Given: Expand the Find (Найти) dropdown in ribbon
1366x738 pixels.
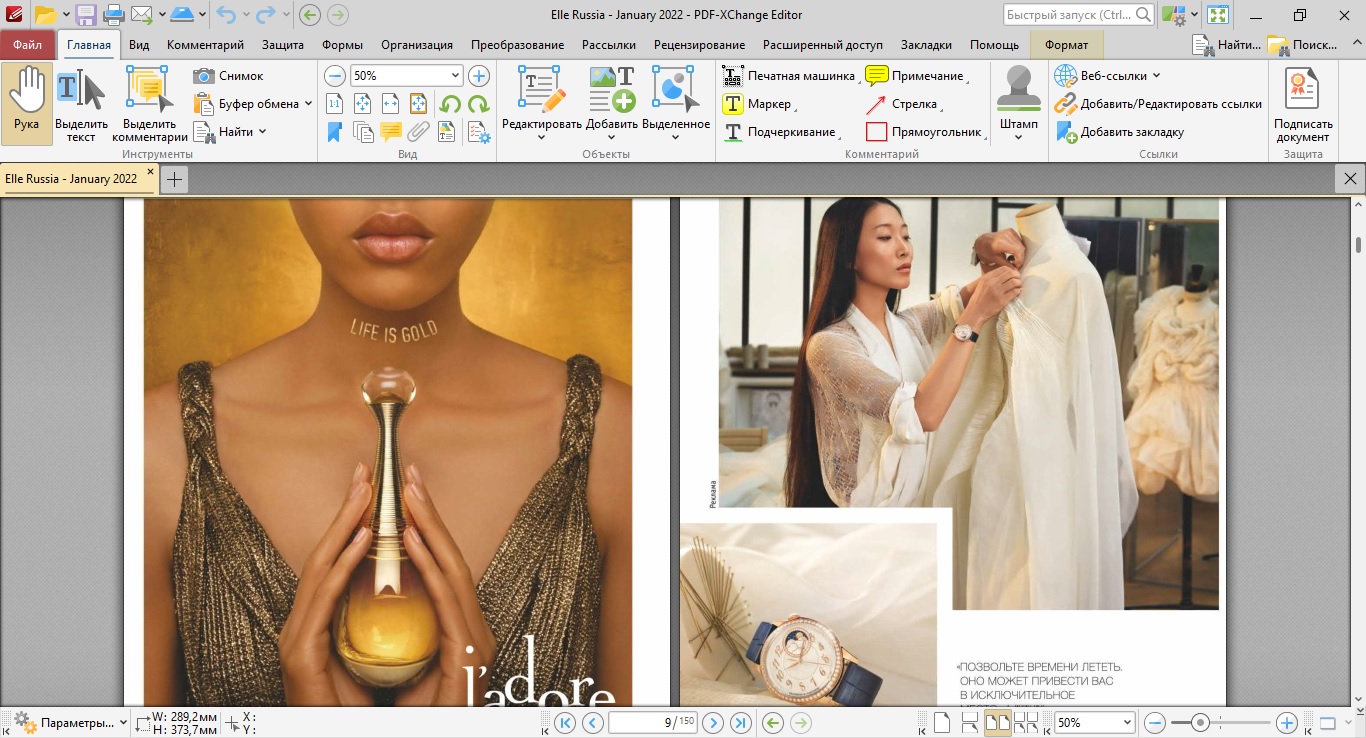Looking at the screenshot, I should tap(263, 132).
